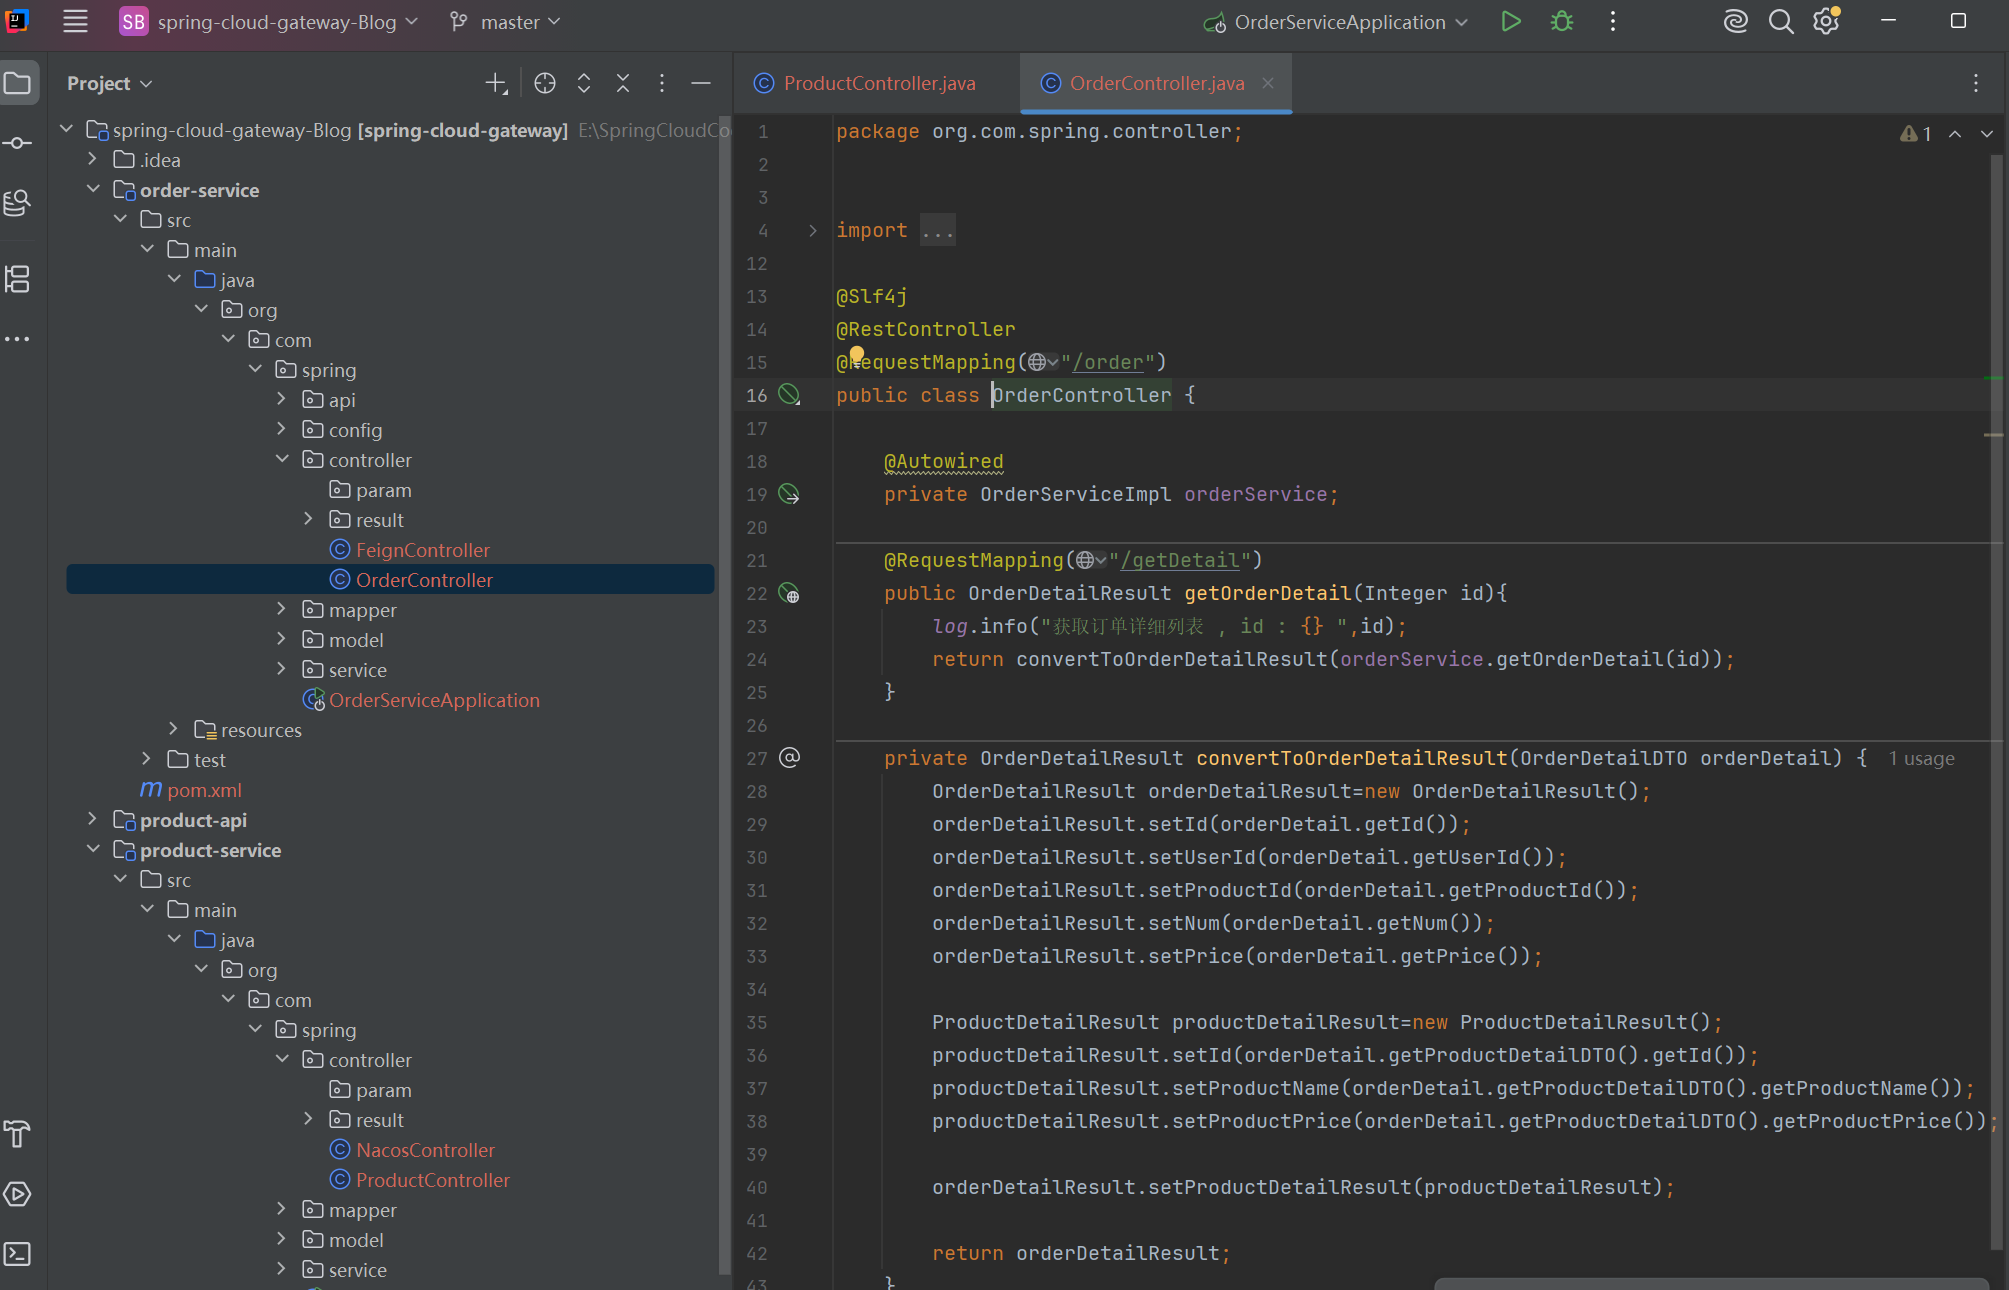This screenshot has height=1290, width=2009.
Task: Add new file or directory in Project
Action: coord(496,84)
